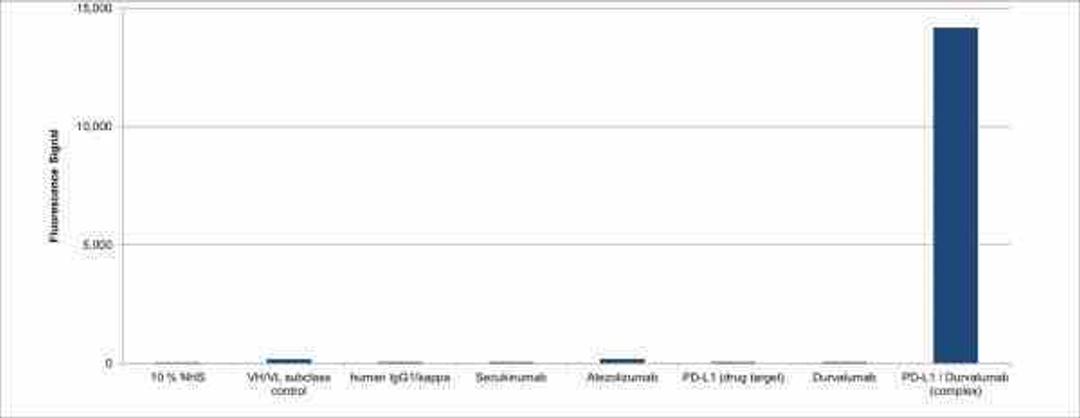1080x418 pixels.
Task: Click the 'PD-L1 / Durvalumab (complex)' axis label
Action: tap(955, 384)
